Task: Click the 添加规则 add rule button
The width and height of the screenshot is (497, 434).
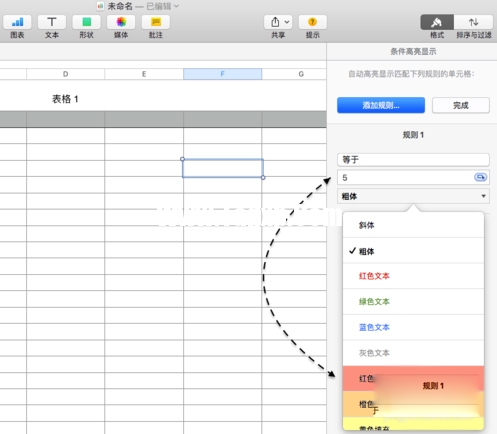Action: pyautogui.click(x=381, y=105)
